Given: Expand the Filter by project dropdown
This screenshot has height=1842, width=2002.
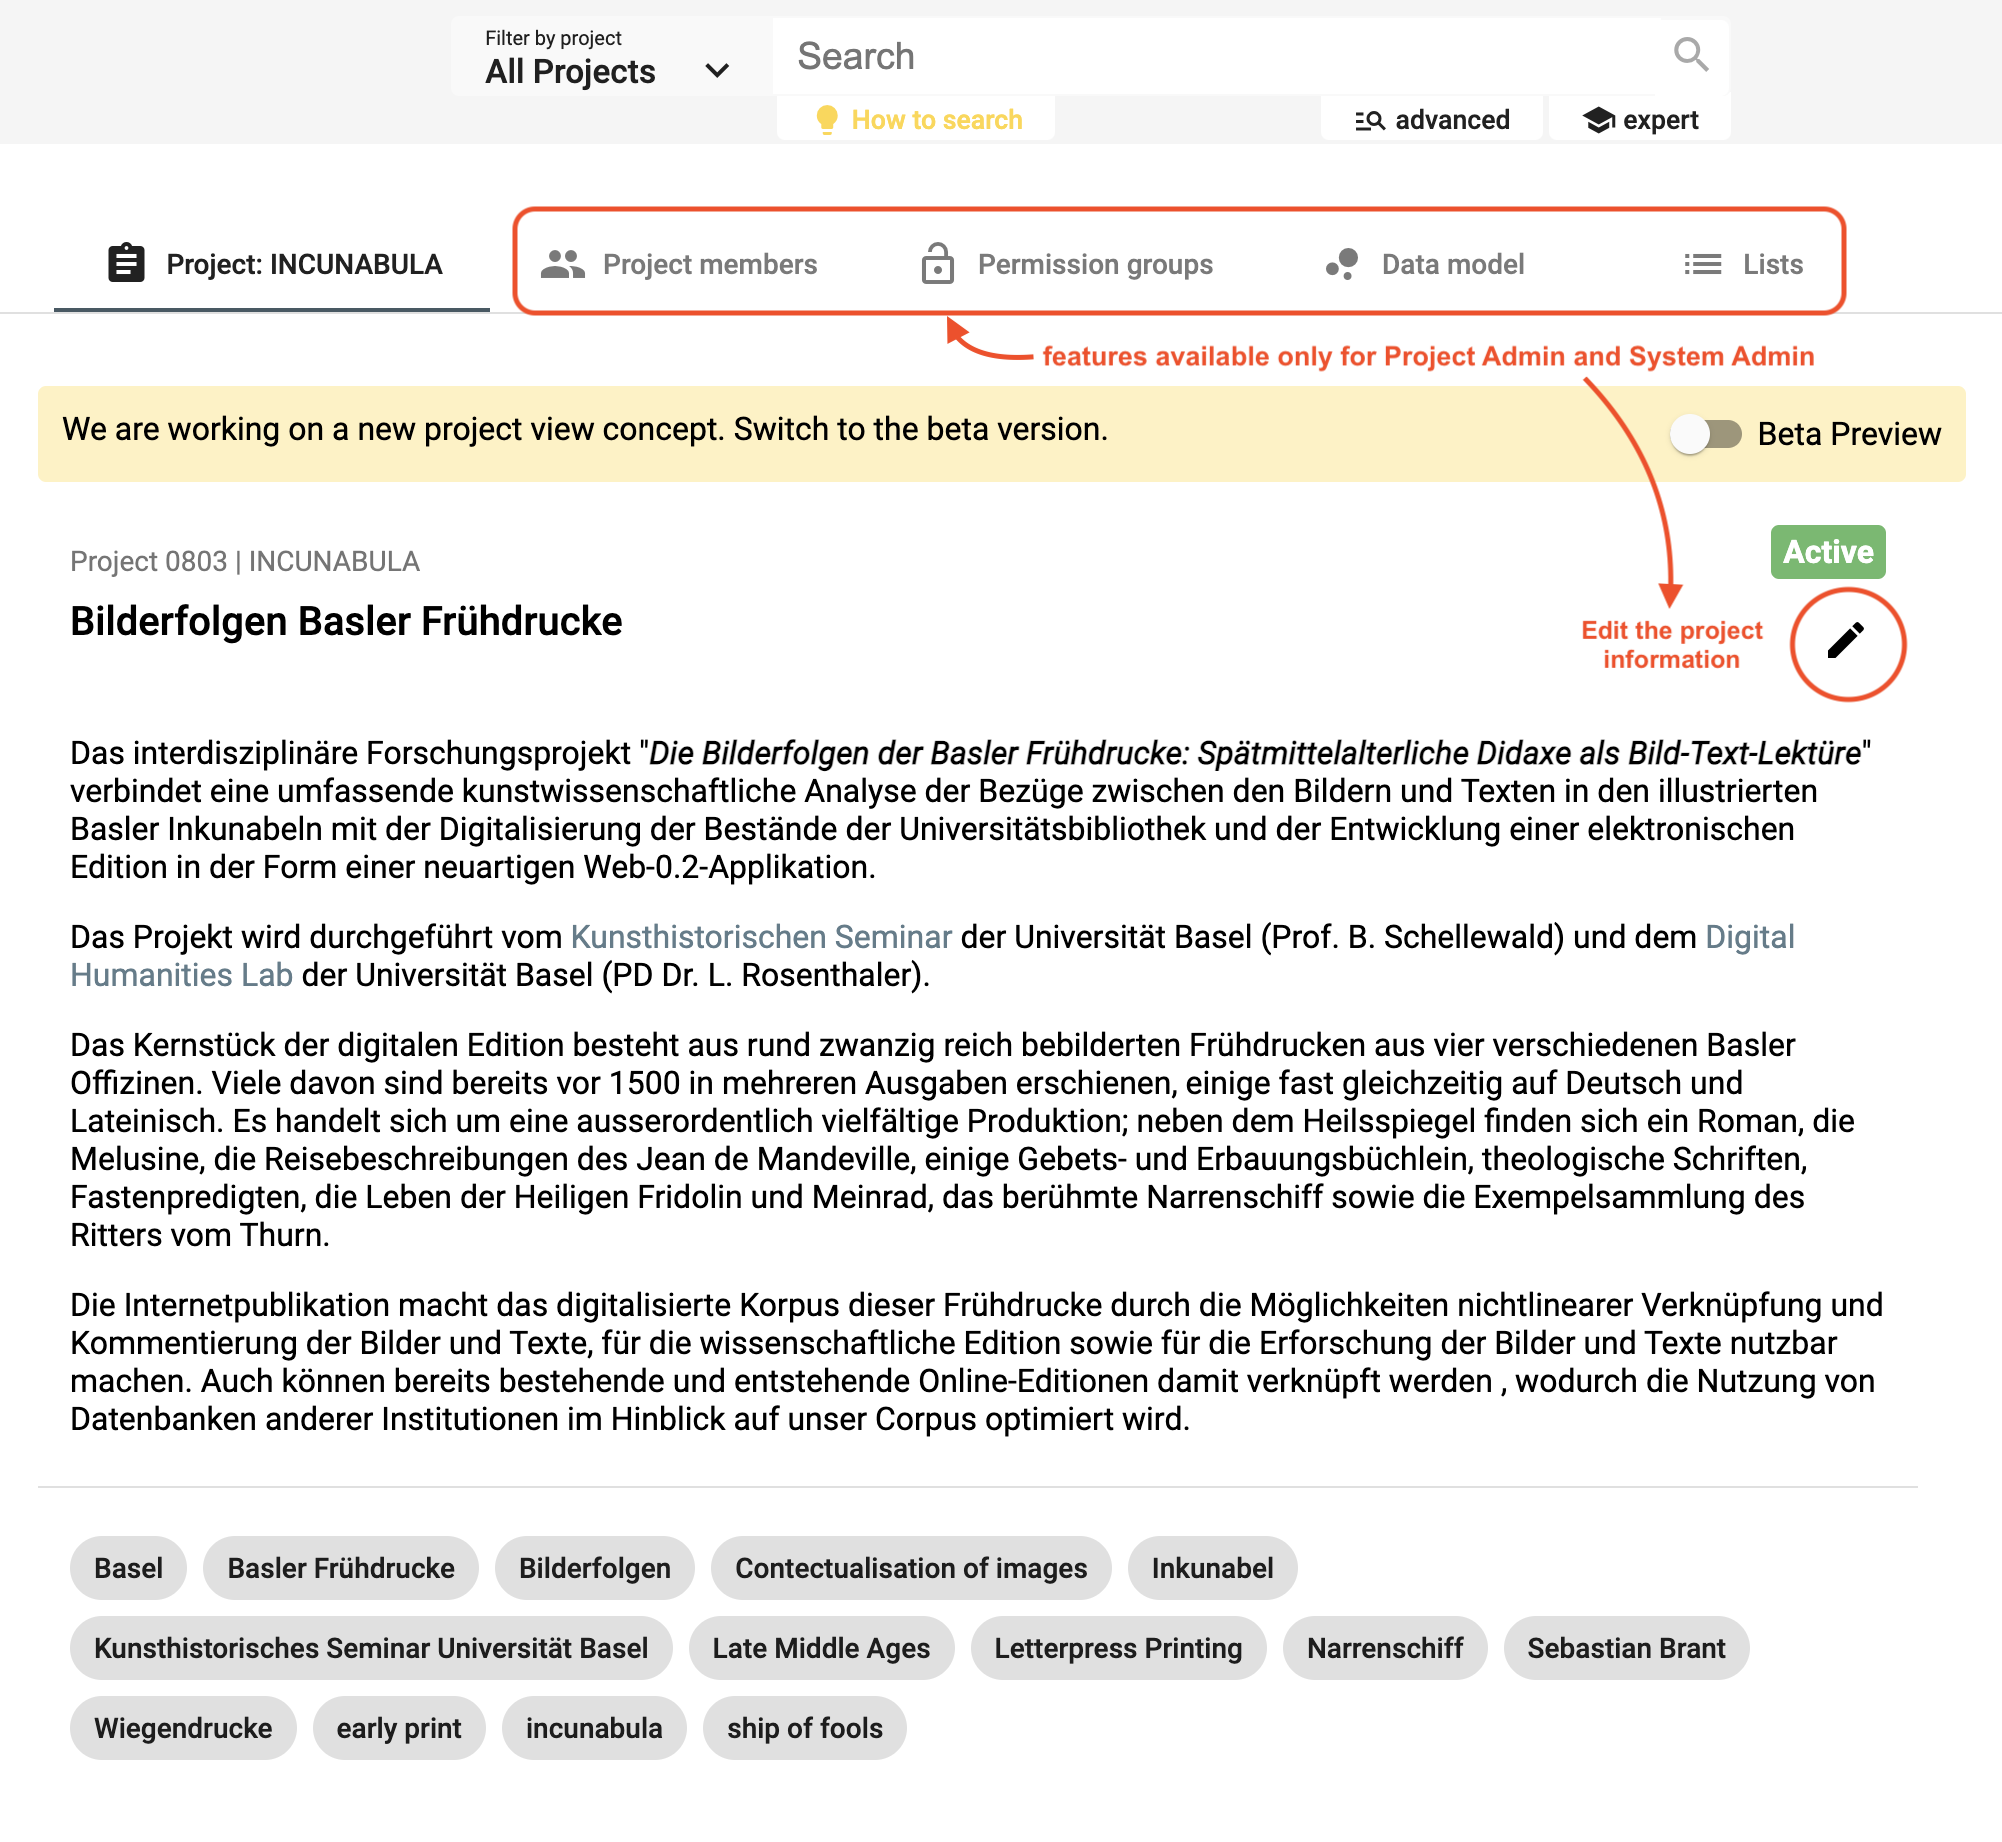Looking at the screenshot, I should tap(610, 57).
